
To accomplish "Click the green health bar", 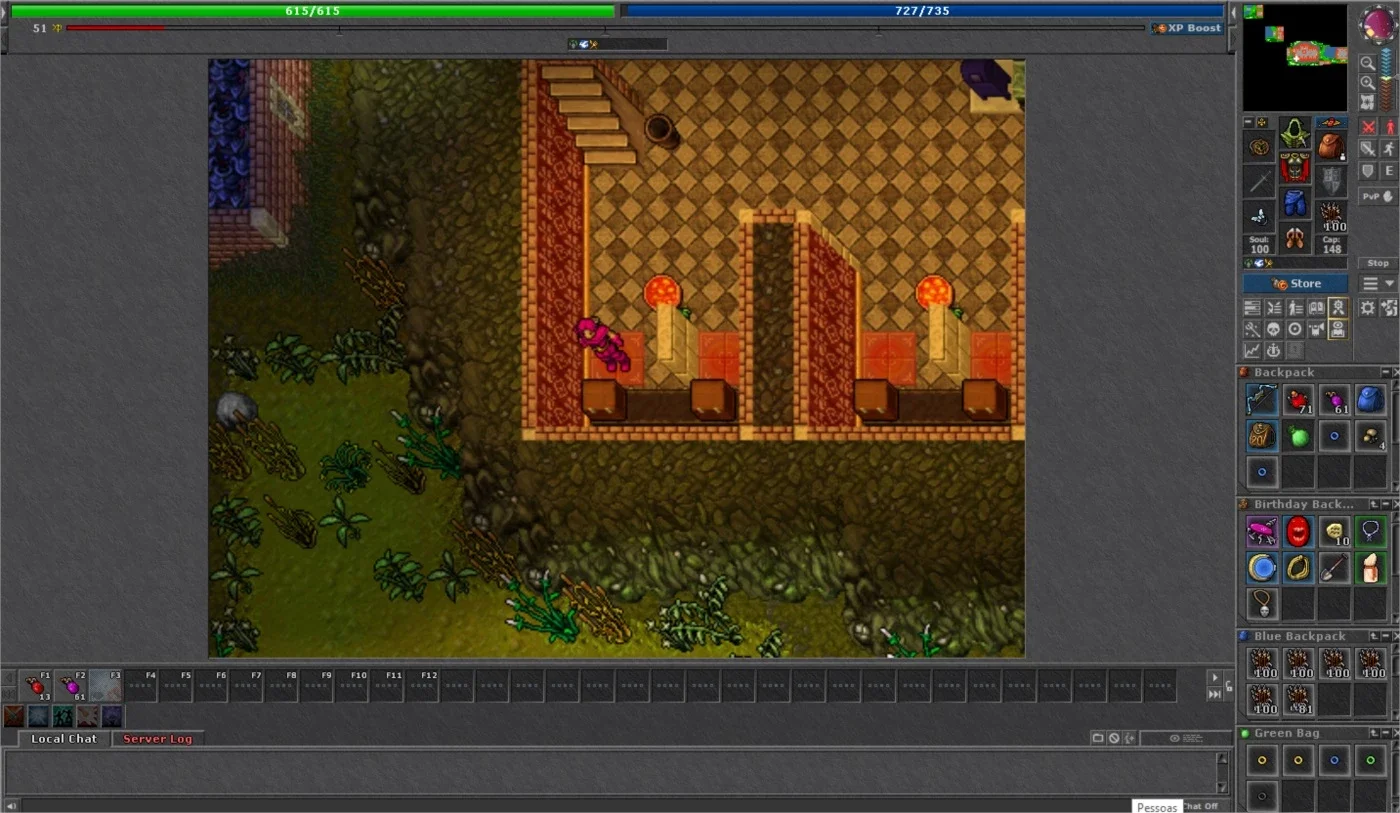I will 313,11.
